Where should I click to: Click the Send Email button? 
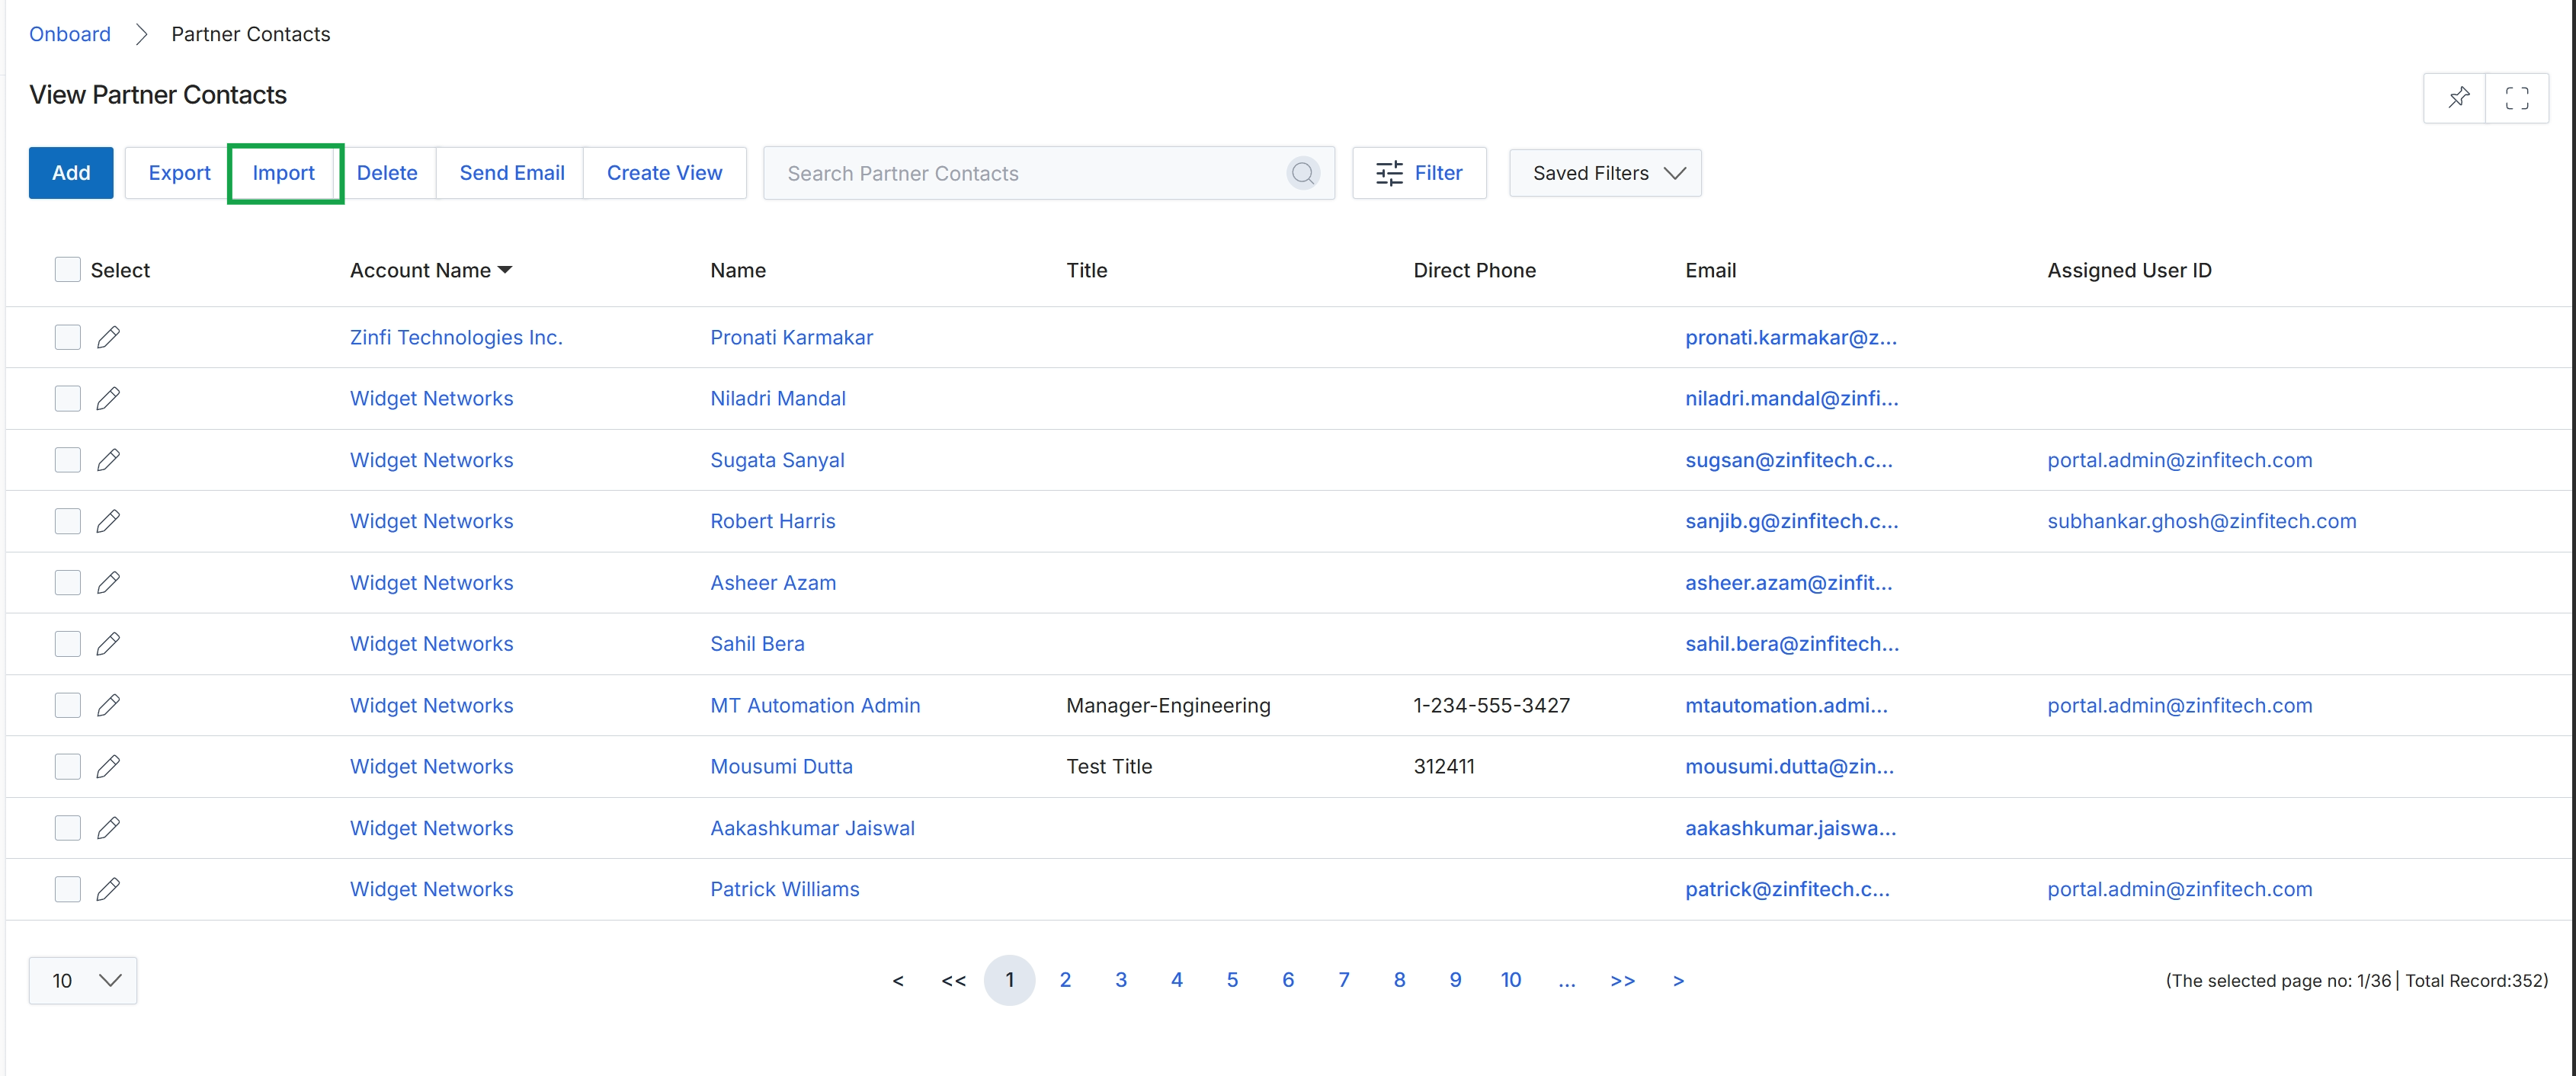512,173
